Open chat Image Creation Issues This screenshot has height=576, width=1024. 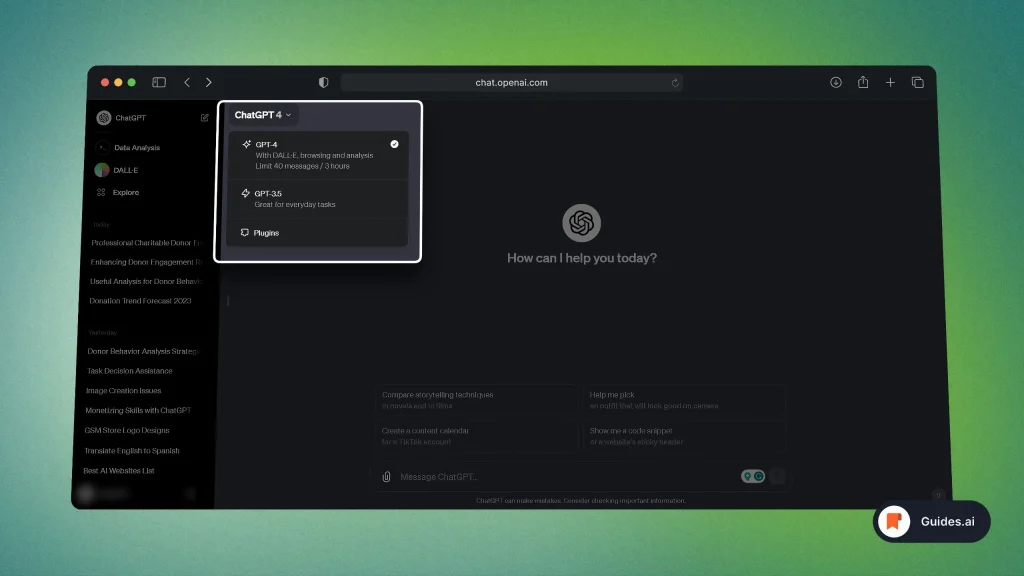pyautogui.click(x=123, y=391)
